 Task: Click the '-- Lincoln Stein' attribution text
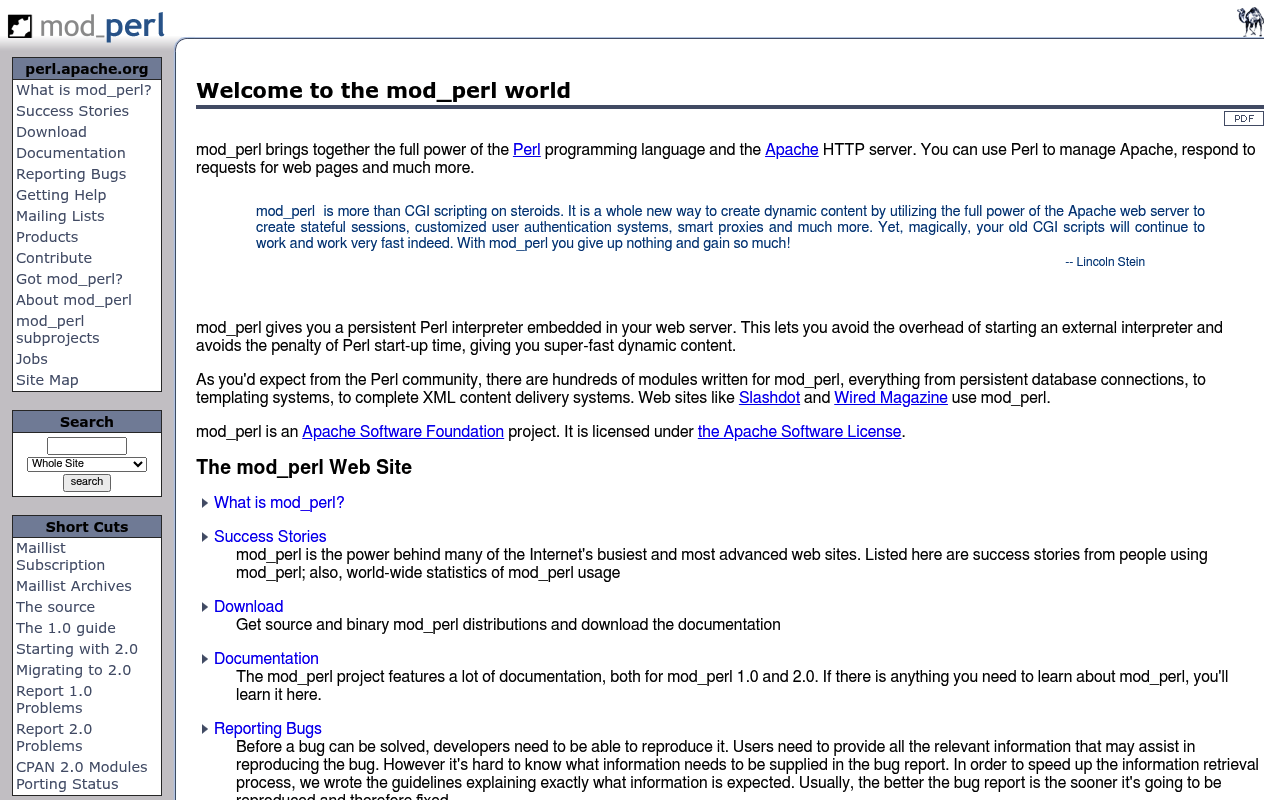(1105, 262)
